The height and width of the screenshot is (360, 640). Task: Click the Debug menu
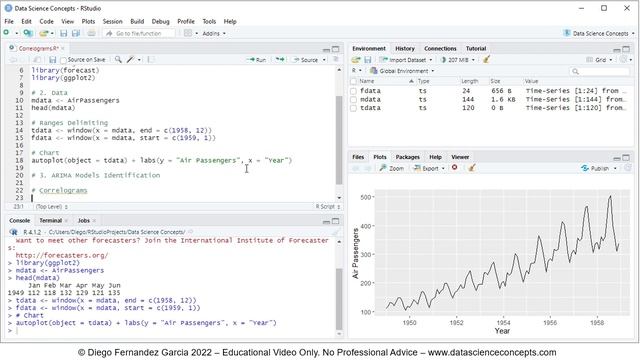pos(160,21)
